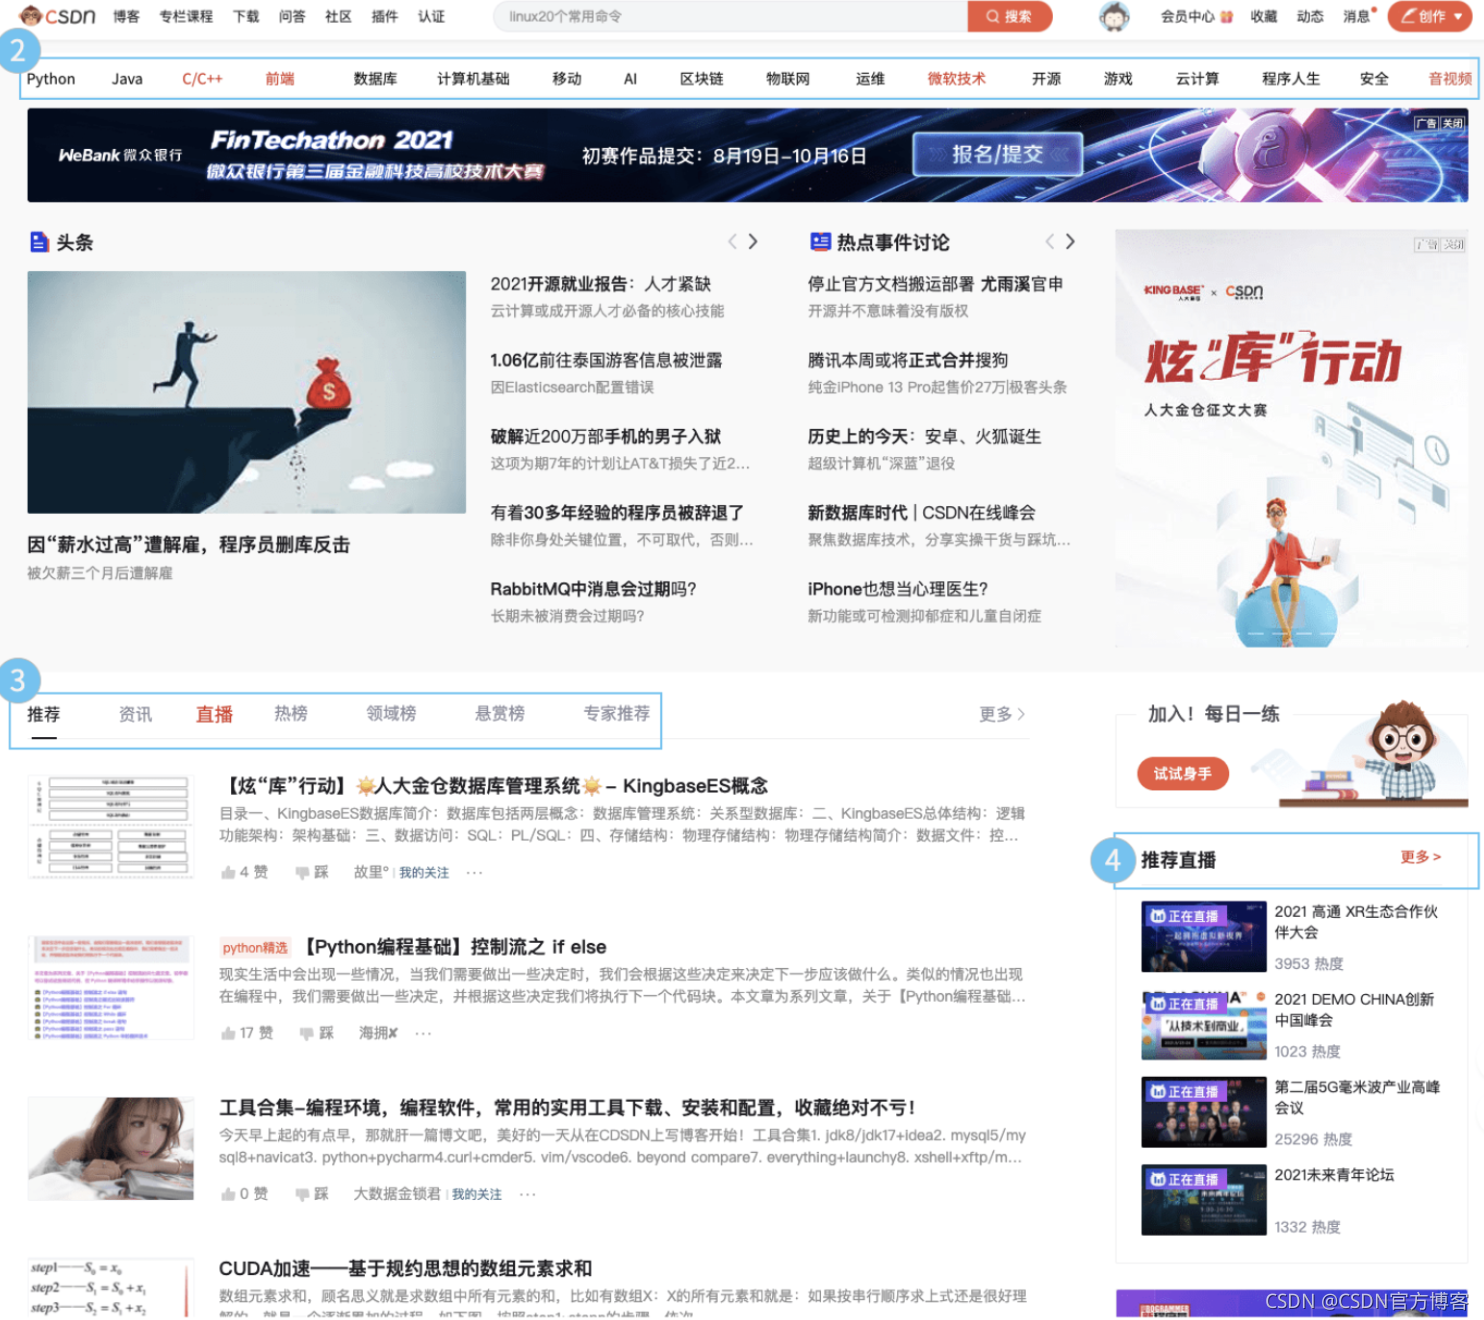
Task: Select the 云计算 category
Action: 1197,79
